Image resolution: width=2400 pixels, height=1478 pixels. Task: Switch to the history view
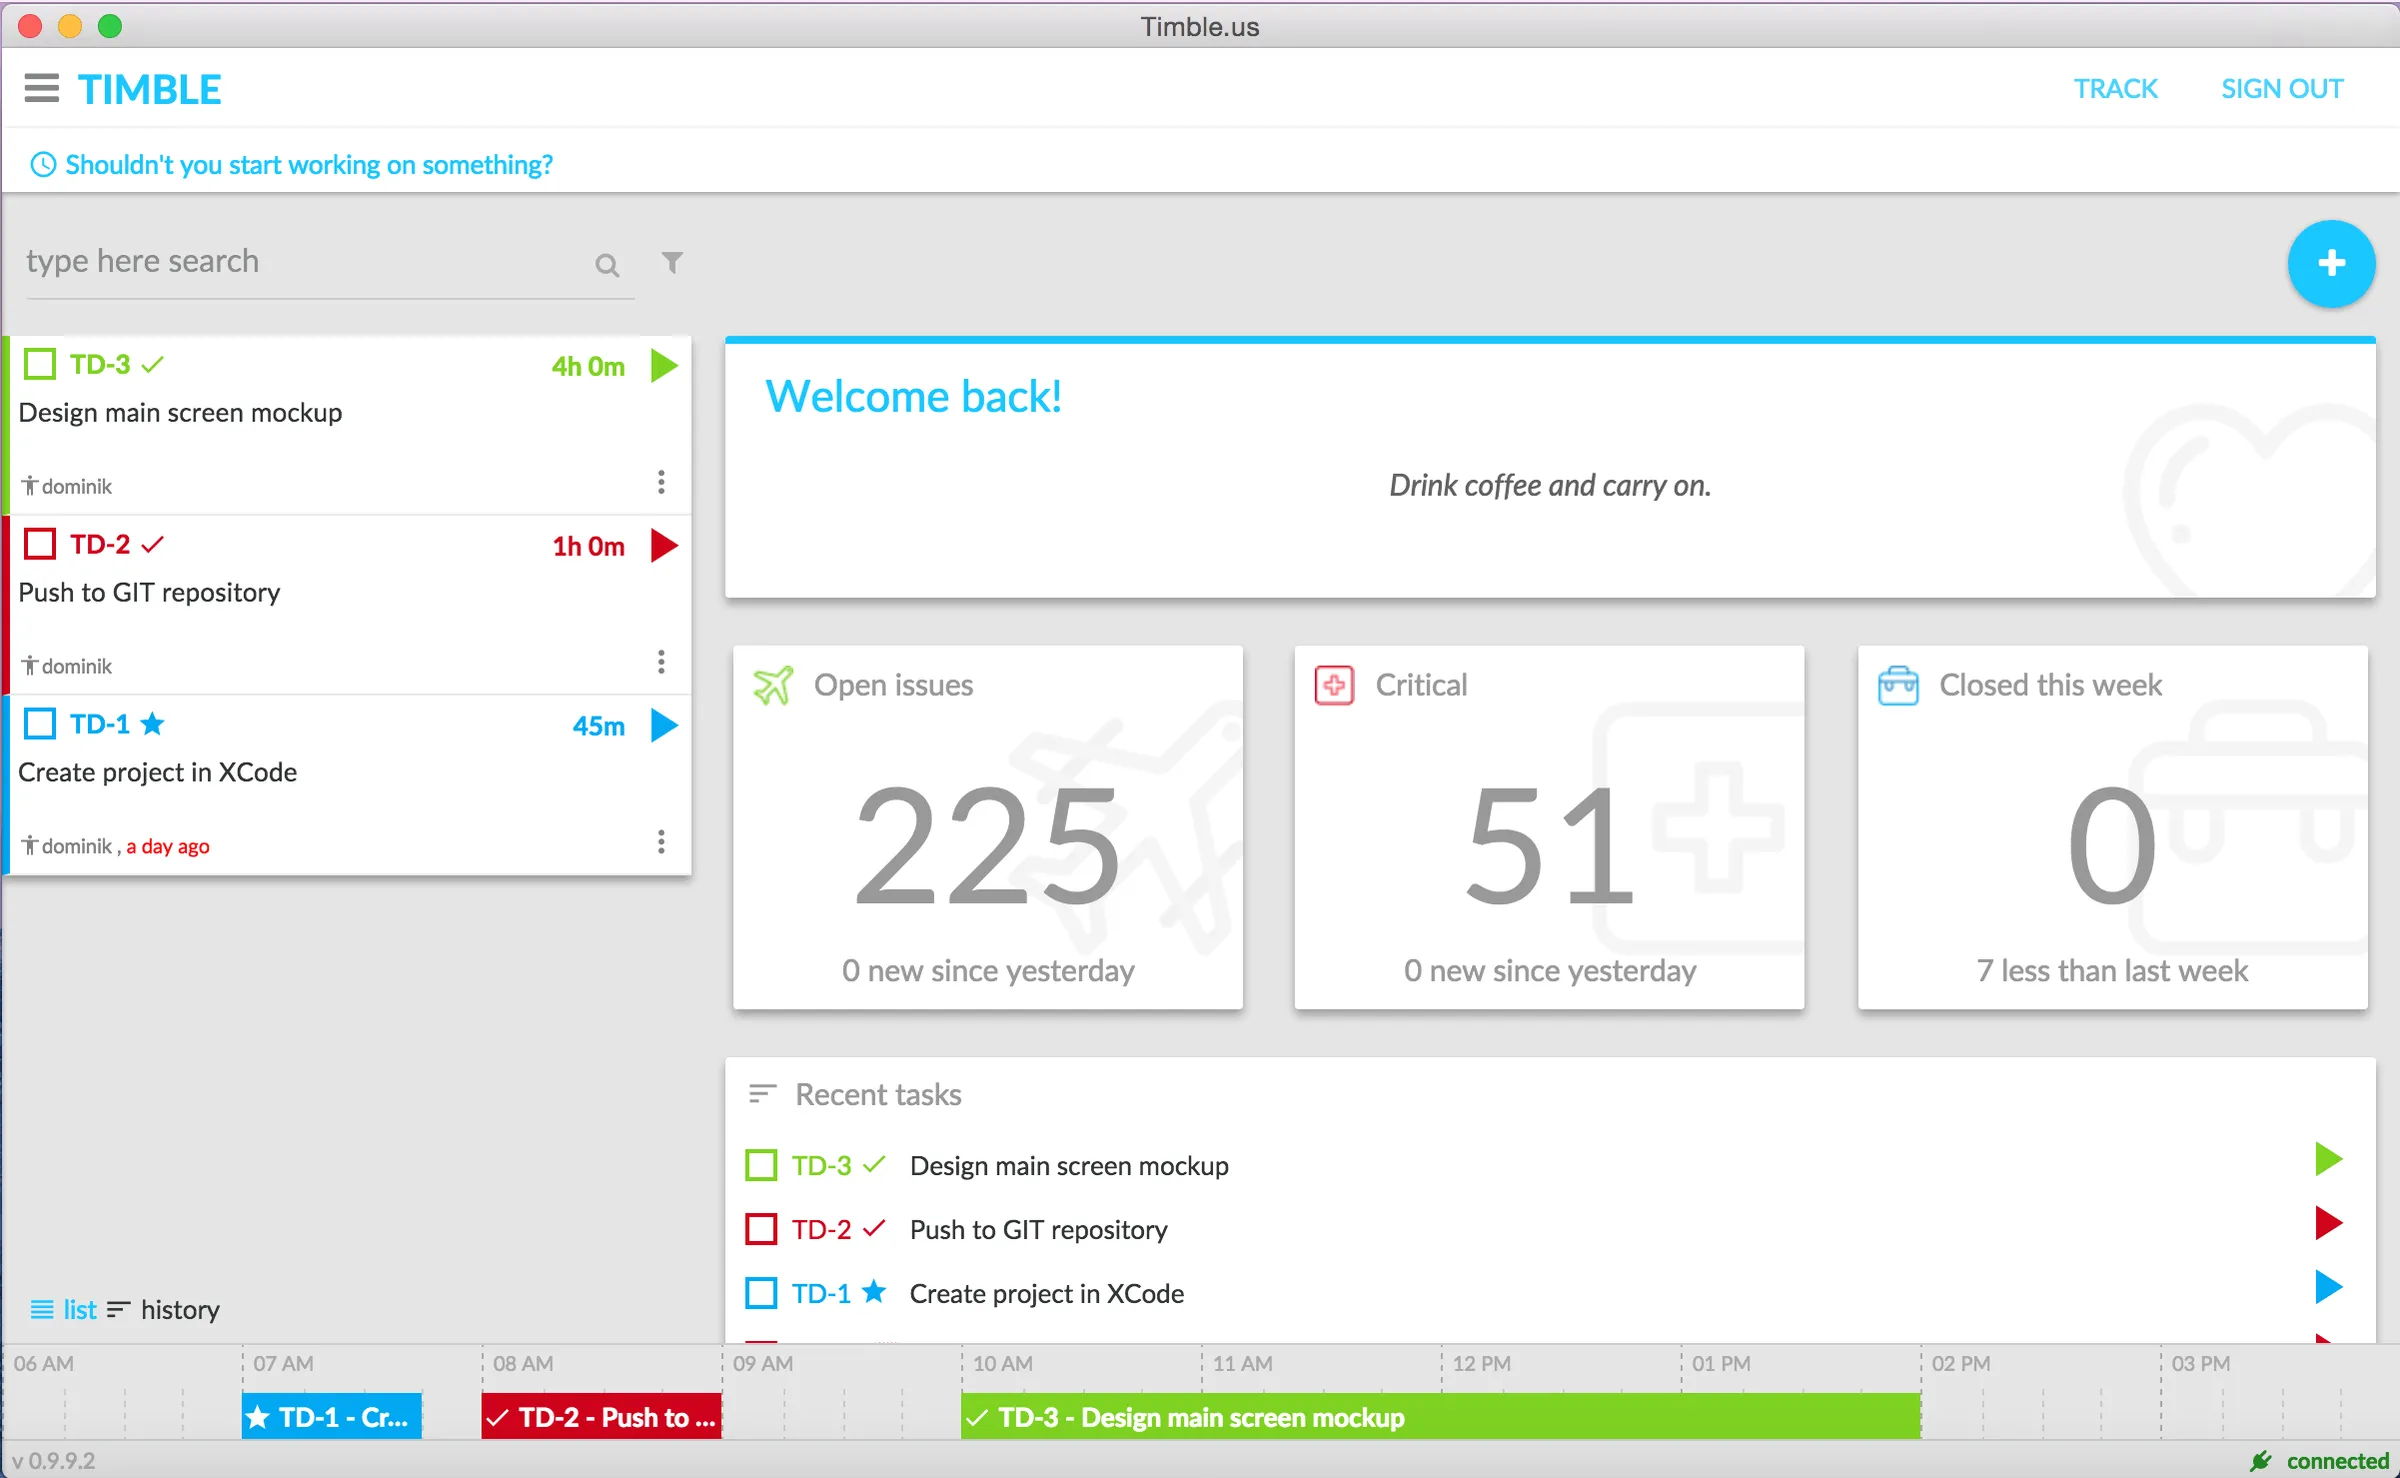pos(179,1309)
